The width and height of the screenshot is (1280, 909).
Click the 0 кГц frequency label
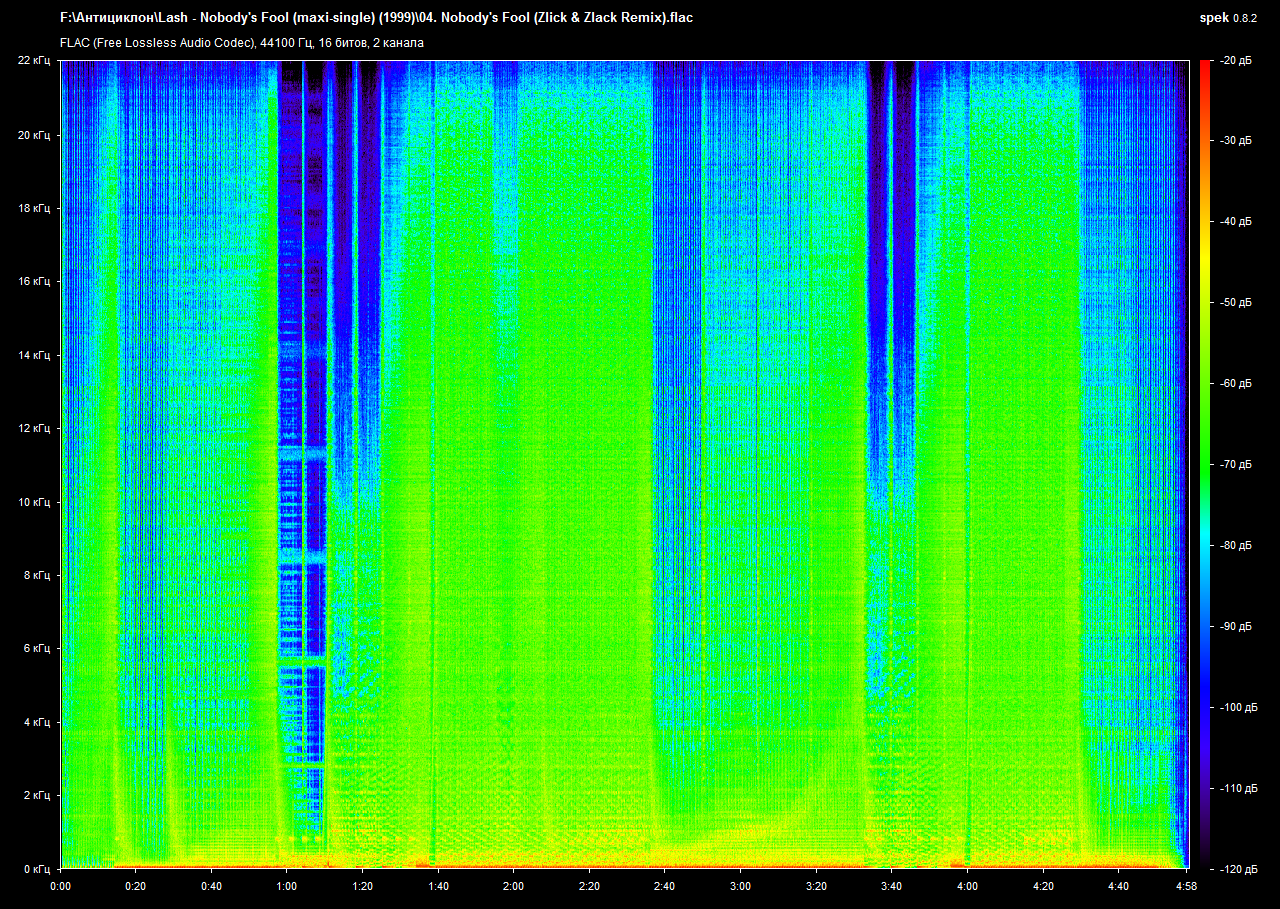[36, 869]
